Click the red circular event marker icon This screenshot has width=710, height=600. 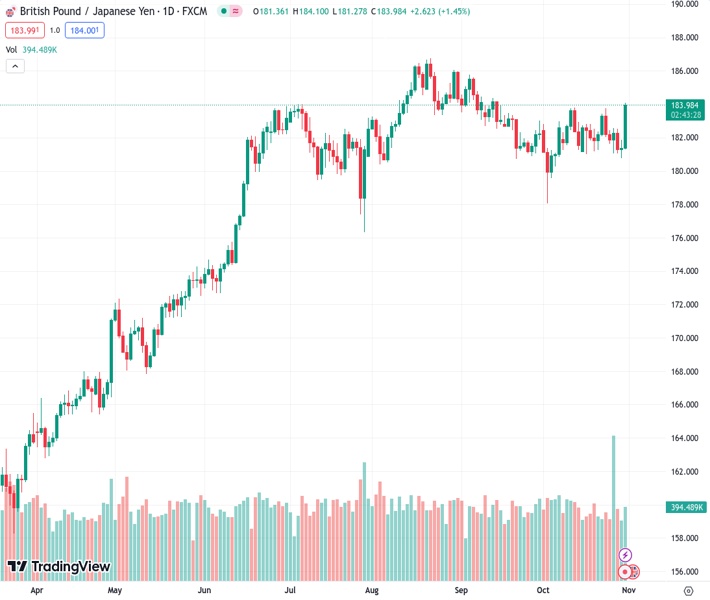tap(626, 572)
